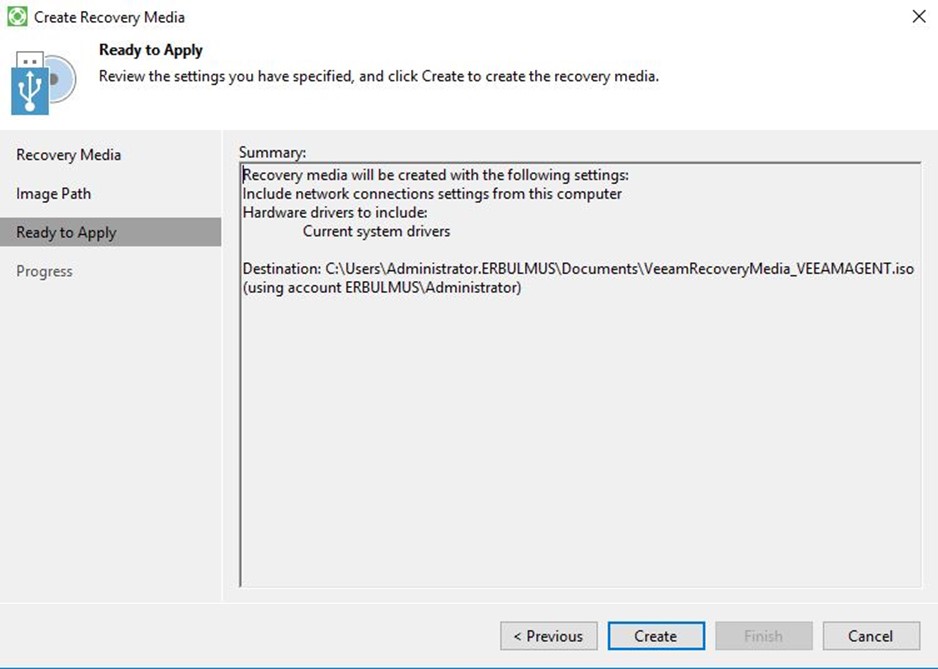Click the 'Summary:' label
This screenshot has width=938, height=669.
click(272, 152)
